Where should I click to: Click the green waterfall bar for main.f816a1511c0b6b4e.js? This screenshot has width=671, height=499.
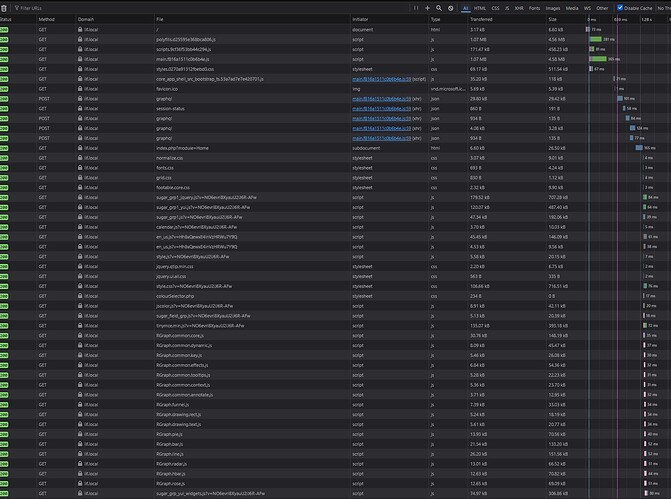(597, 59)
